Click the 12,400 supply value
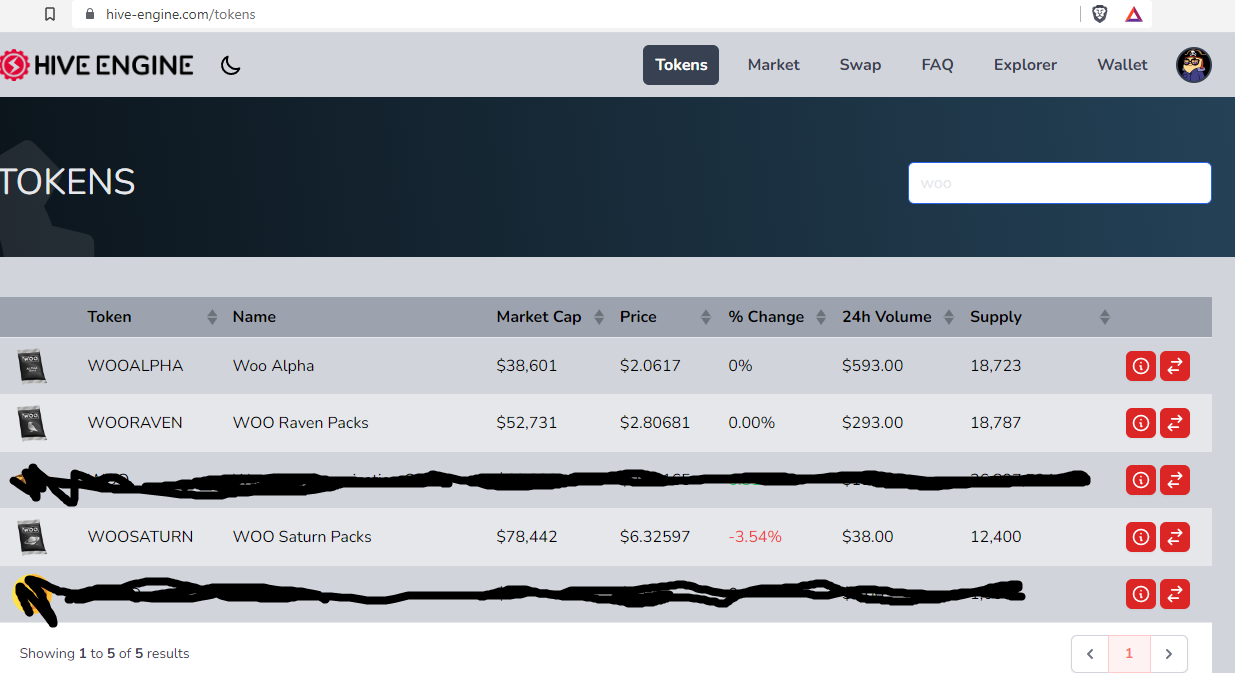This screenshot has width=1235, height=673. point(996,537)
